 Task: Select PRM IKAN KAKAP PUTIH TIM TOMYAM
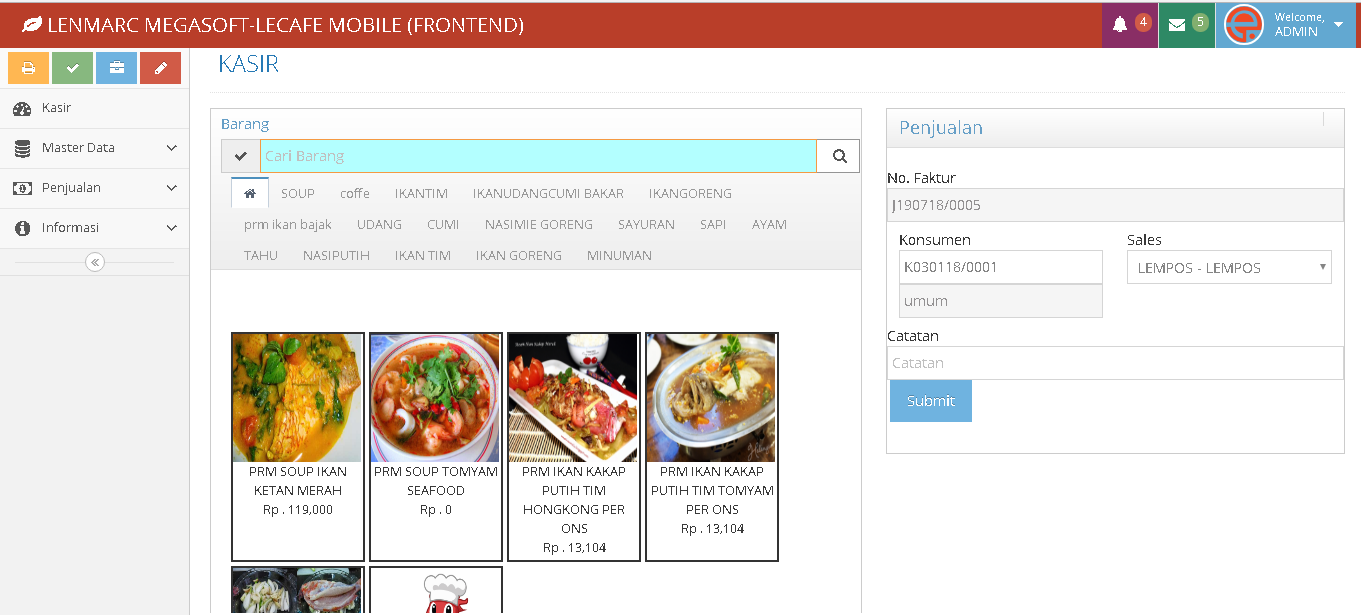[x=712, y=447]
